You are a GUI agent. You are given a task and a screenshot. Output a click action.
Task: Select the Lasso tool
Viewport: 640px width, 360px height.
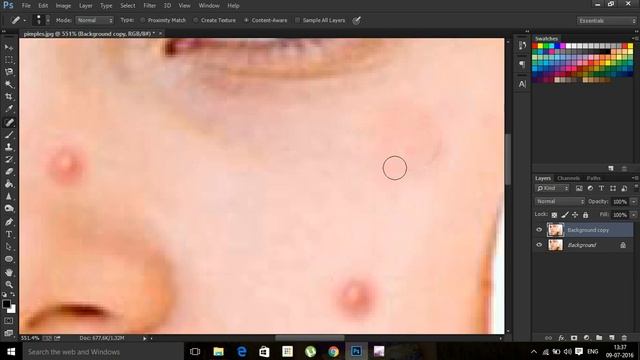click(9, 72)
